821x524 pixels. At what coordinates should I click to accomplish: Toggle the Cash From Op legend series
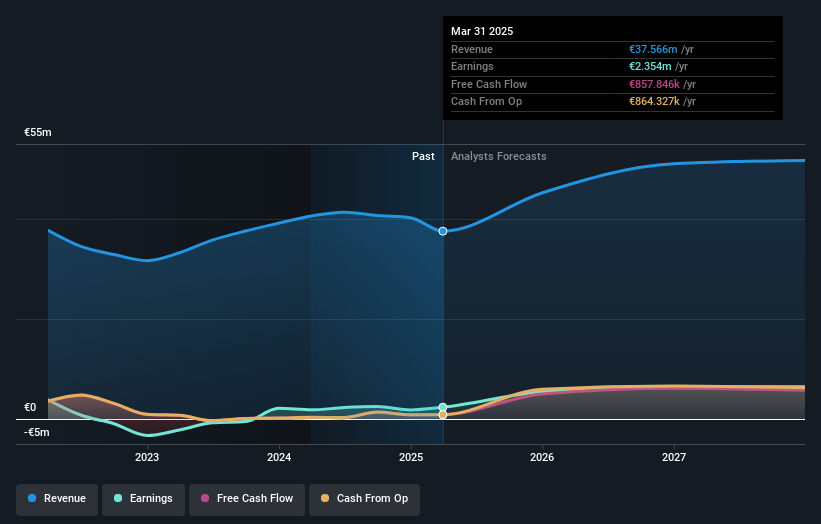[x=364, y=499]
